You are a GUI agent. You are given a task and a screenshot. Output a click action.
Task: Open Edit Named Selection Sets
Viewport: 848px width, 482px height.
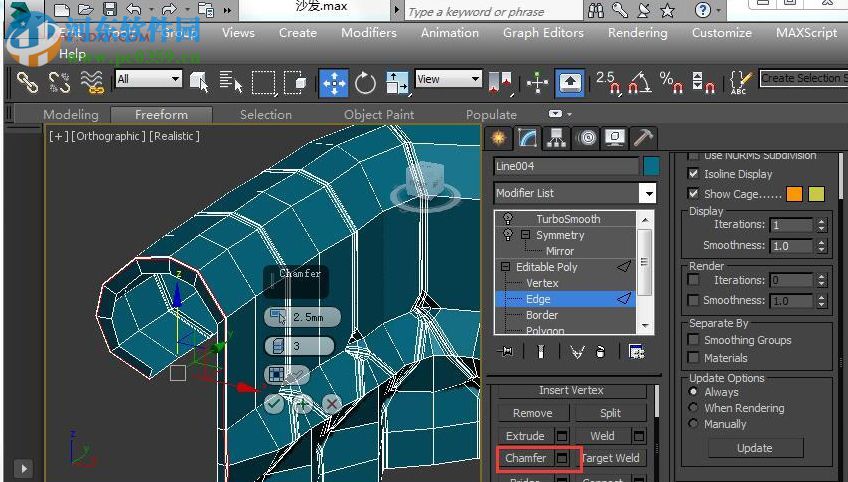pos(740,83)
